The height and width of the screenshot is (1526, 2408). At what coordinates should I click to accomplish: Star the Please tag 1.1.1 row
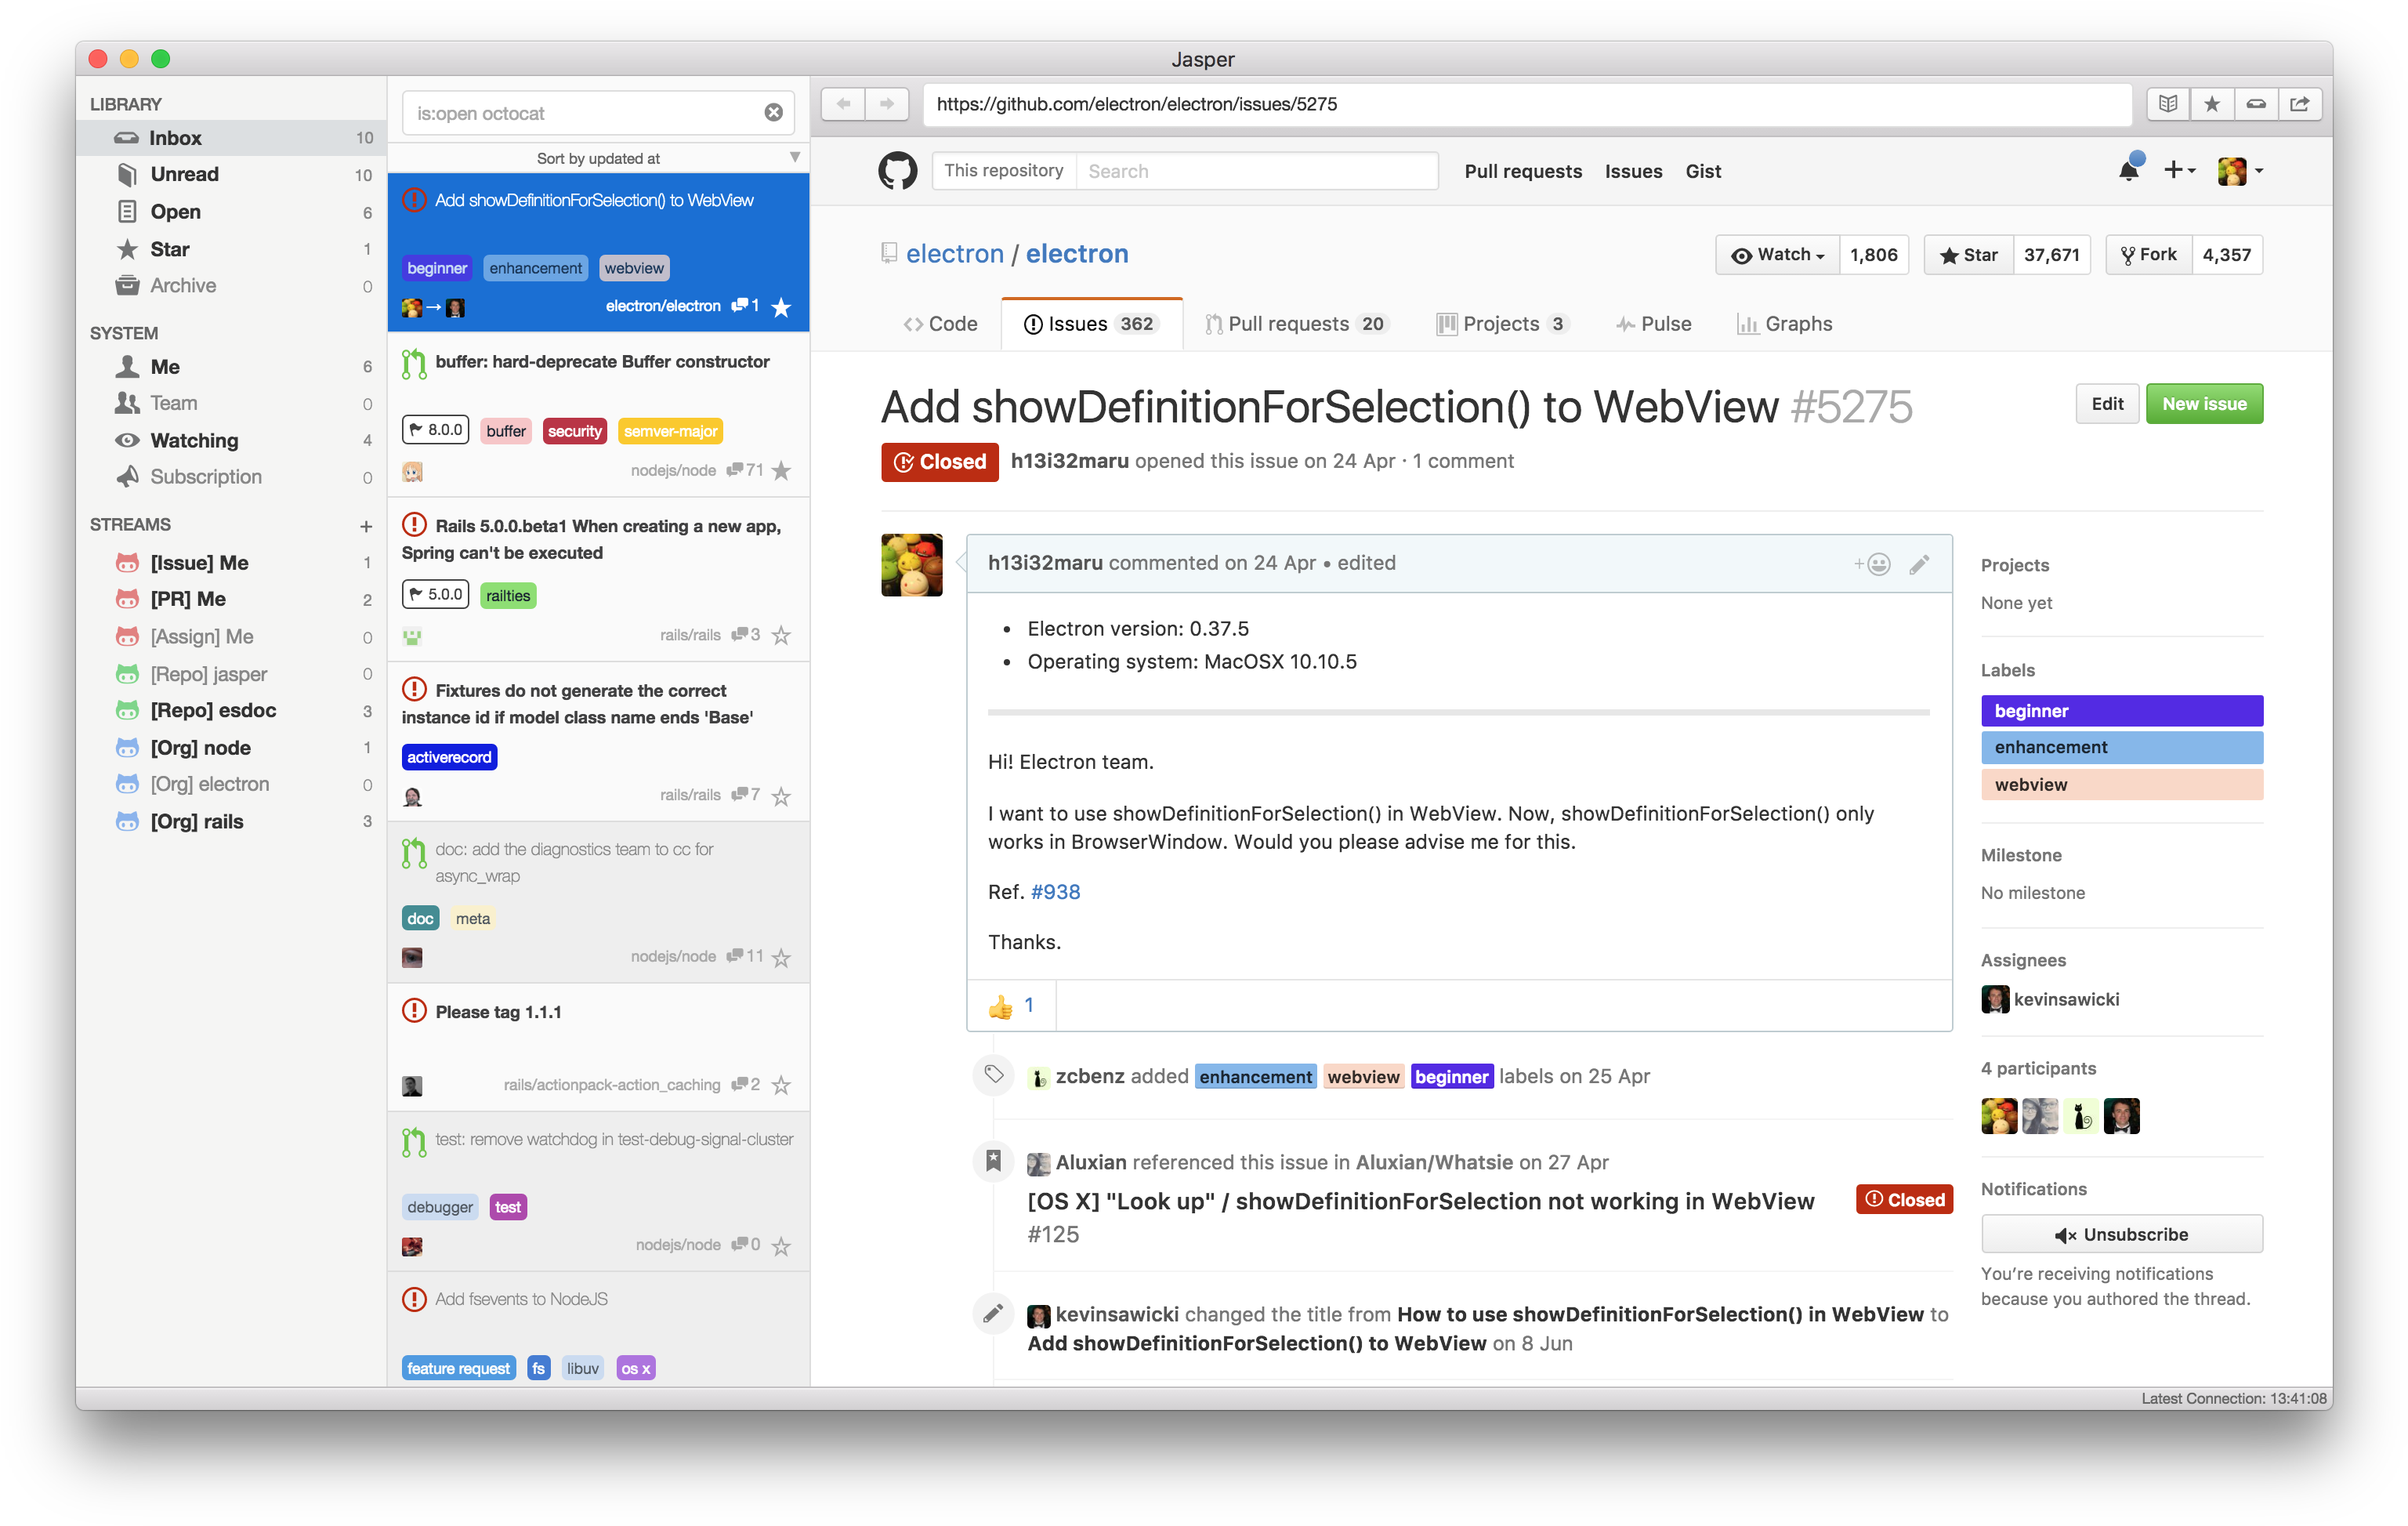[781, 1085]
